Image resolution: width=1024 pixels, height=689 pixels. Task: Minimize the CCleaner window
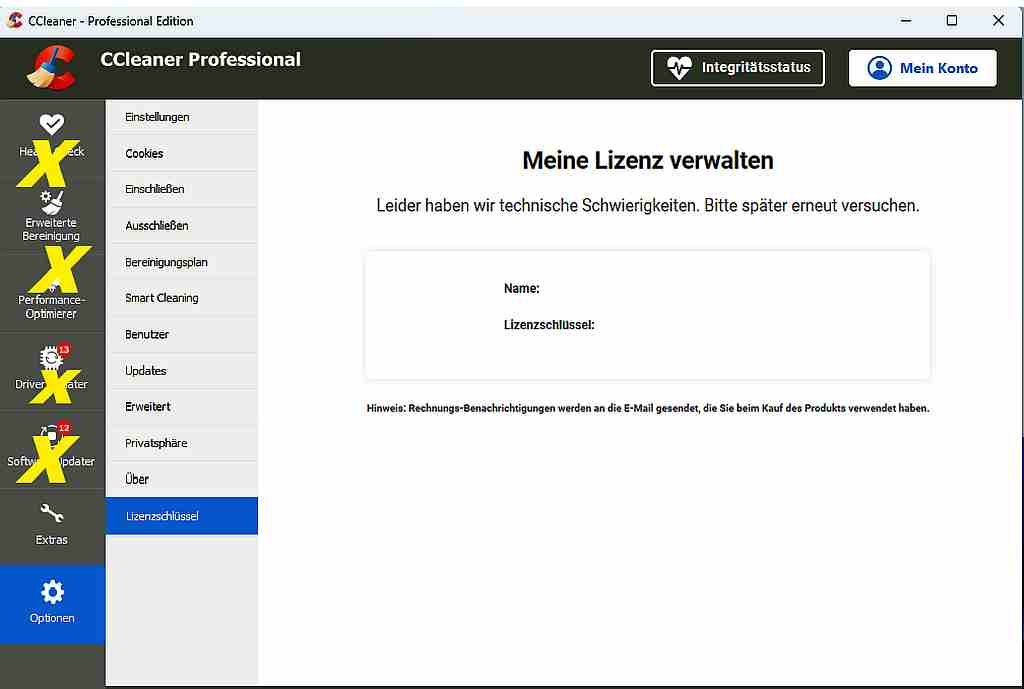coord(906,20)
